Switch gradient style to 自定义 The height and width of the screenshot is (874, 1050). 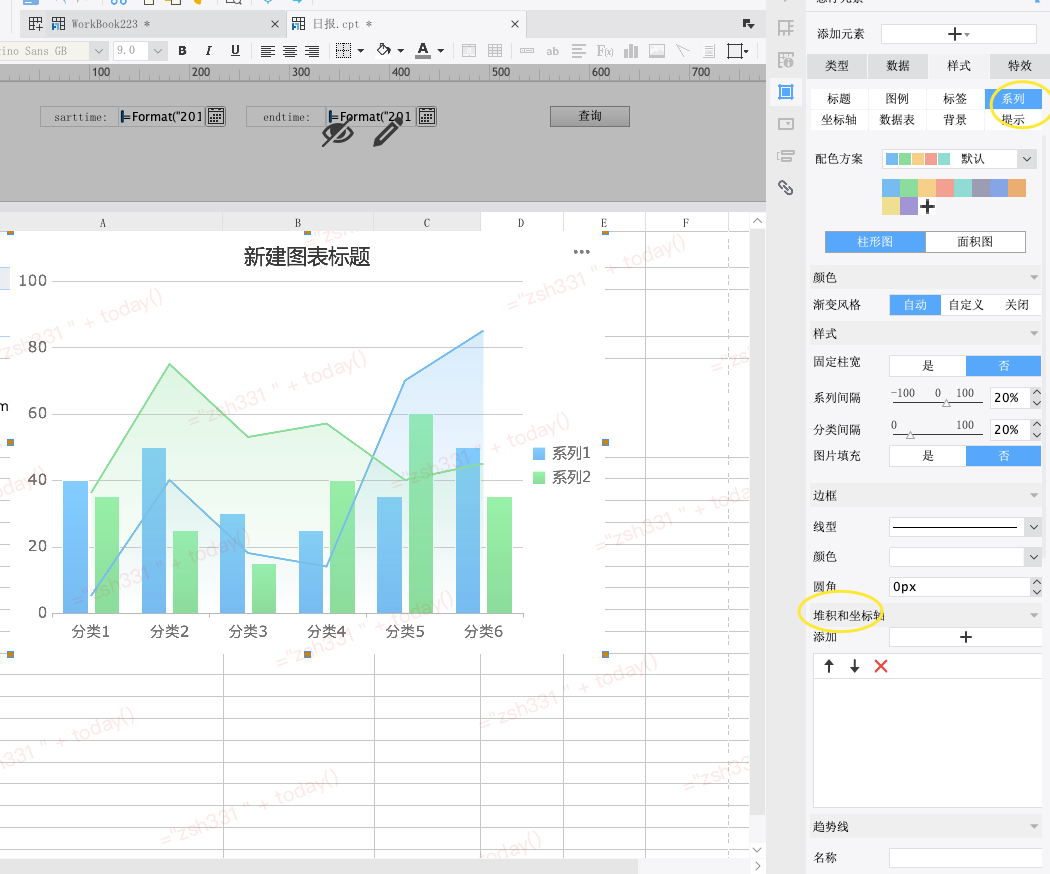[x=966, y=305]
